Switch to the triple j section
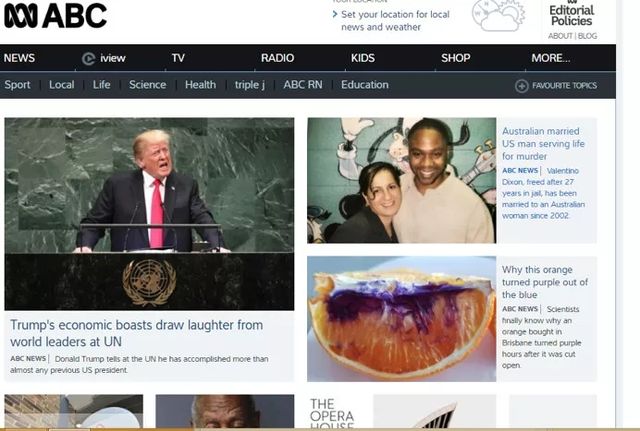640x431 pixels. (251, 85)
